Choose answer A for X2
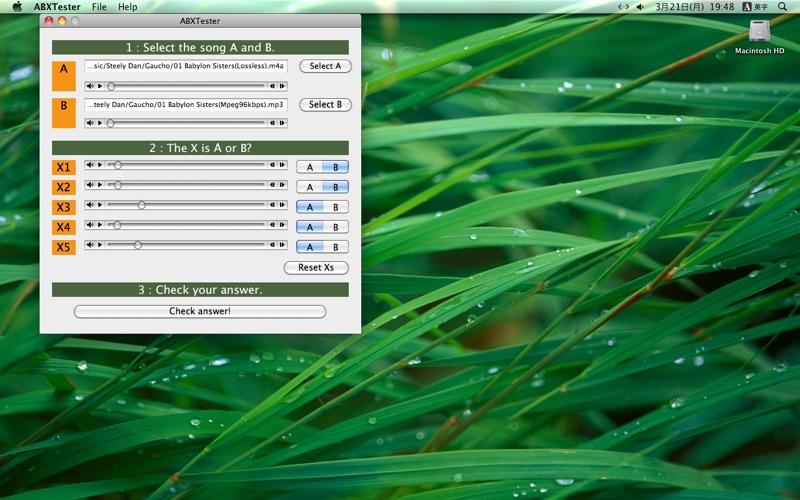This screenshot has height=500, width=800. pos(310,187)
